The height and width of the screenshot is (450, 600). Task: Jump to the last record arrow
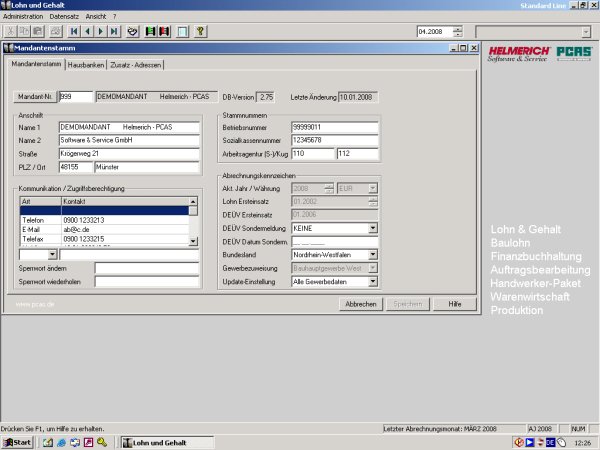114,31
